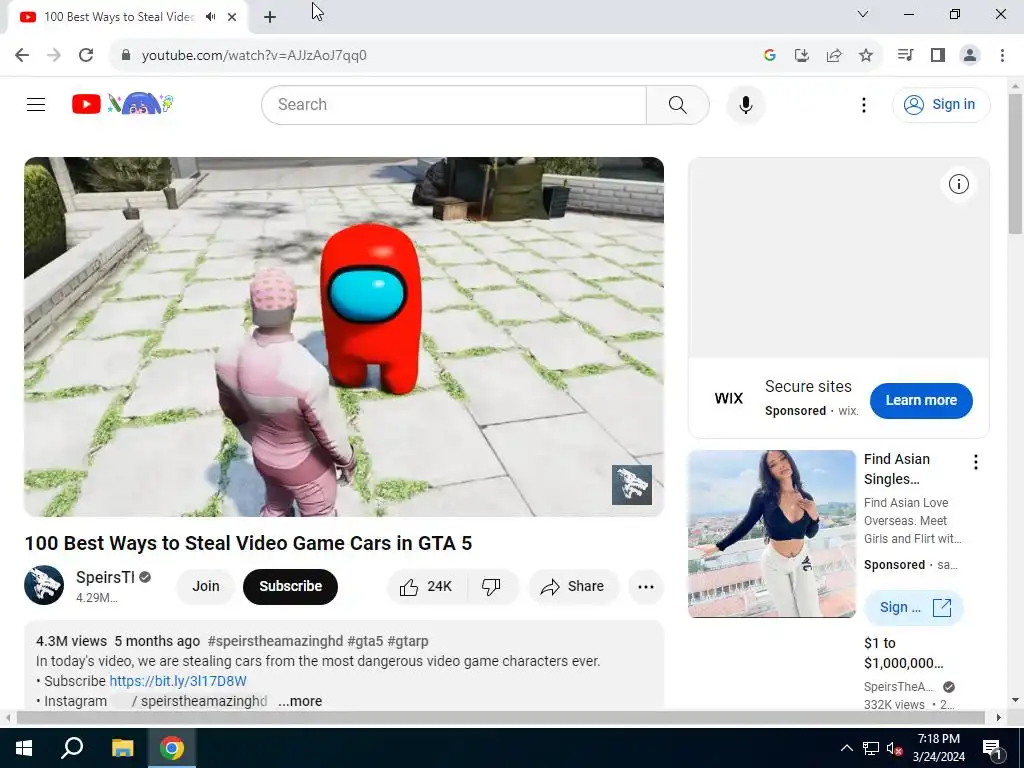This screenshot has height=768, width=1024.
Task: Open a new tab with the plus button
Action: 270,17
